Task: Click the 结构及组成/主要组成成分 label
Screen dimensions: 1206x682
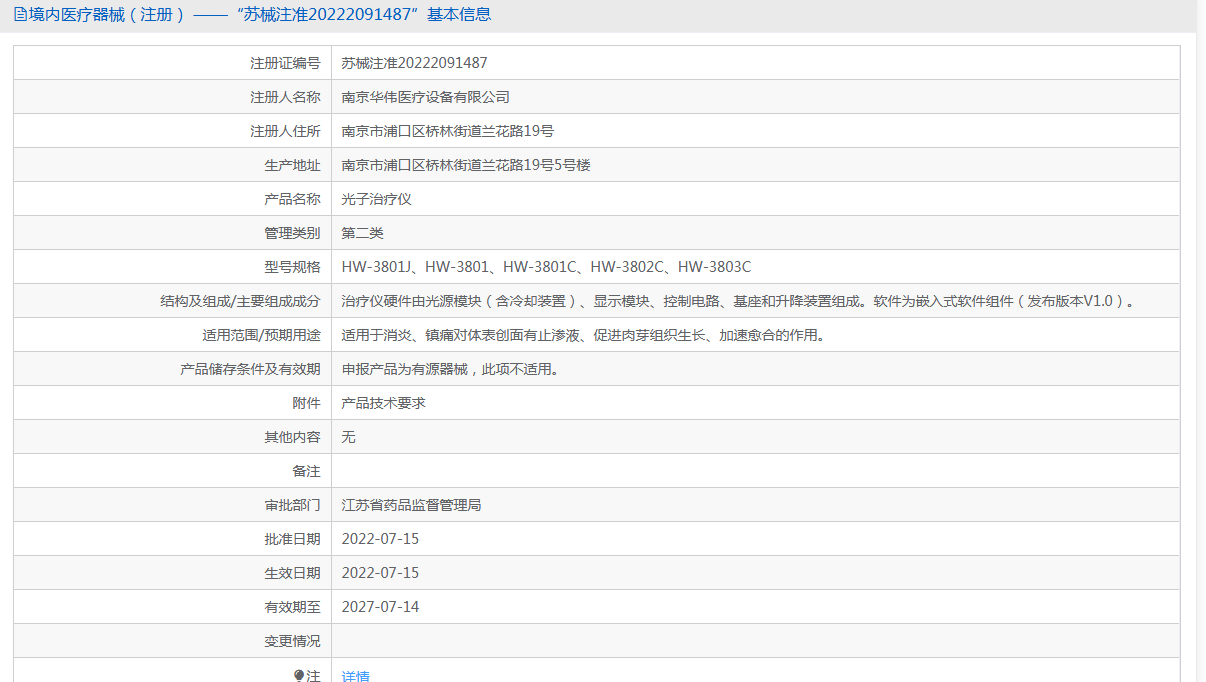Action: coord(240,301)
